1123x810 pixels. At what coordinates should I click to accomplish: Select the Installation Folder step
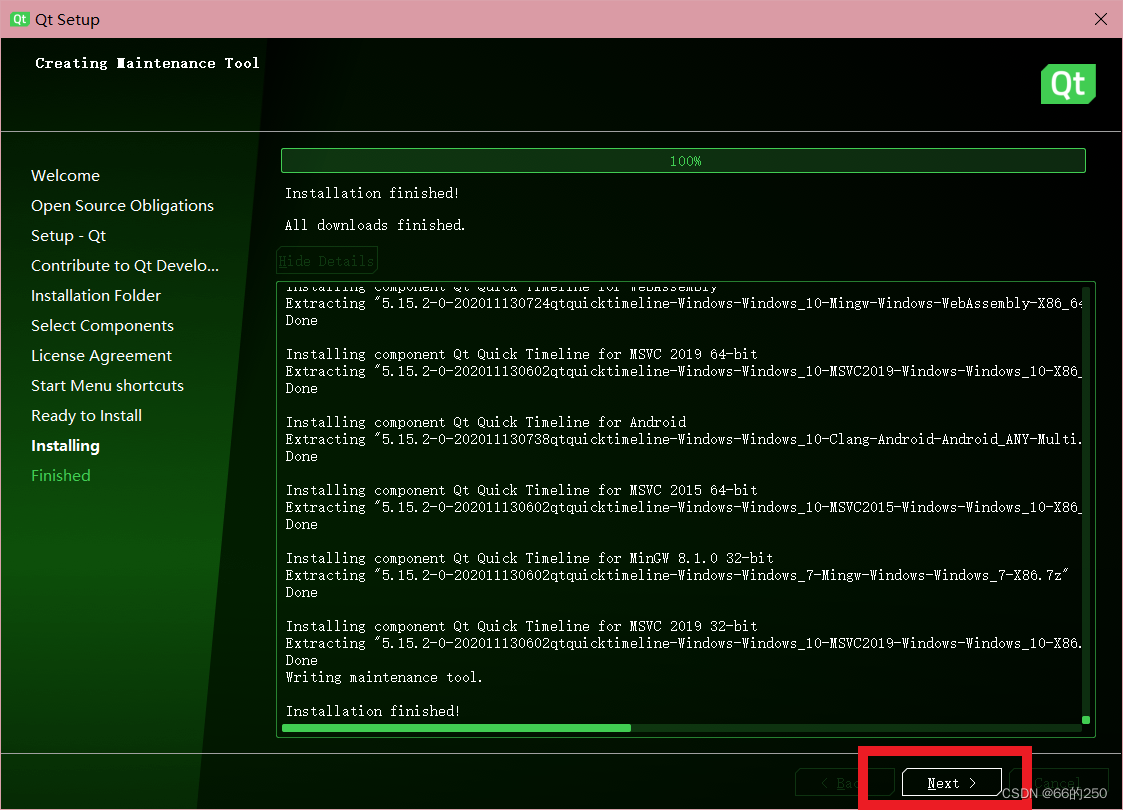click(96, 296)
